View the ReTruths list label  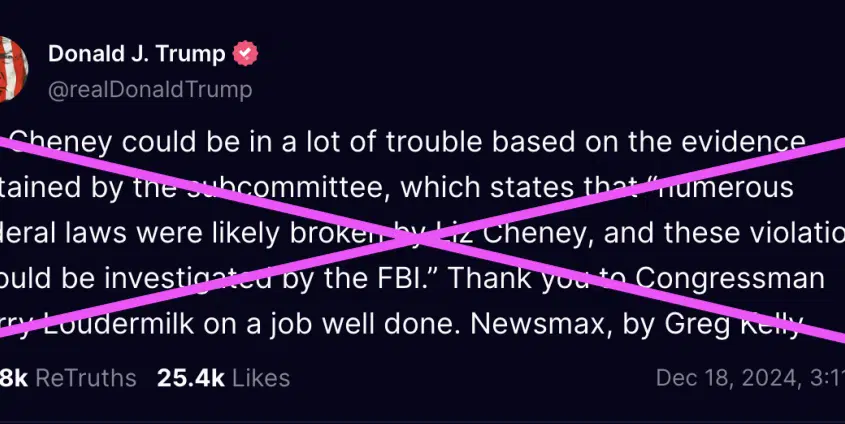[86, 378]
